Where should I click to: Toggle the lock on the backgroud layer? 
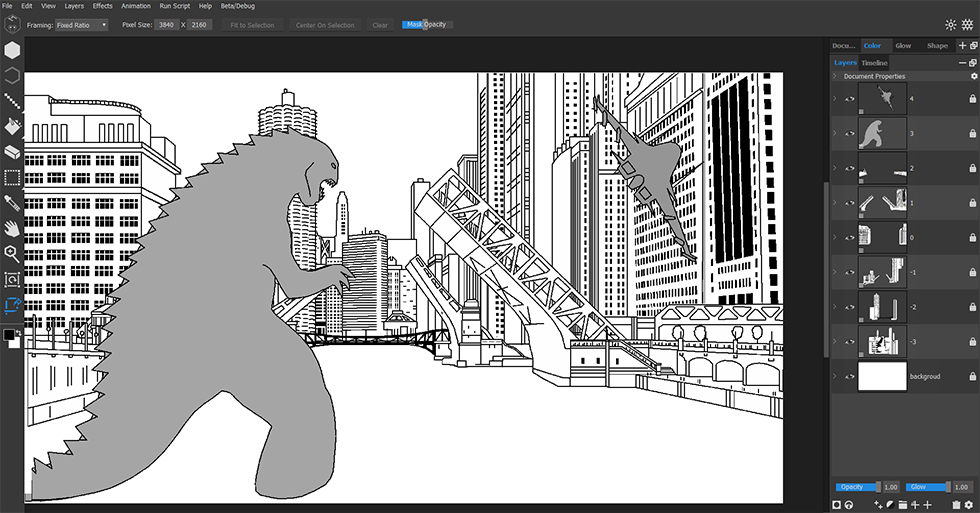pyautogui.click(x=972, y=376)
